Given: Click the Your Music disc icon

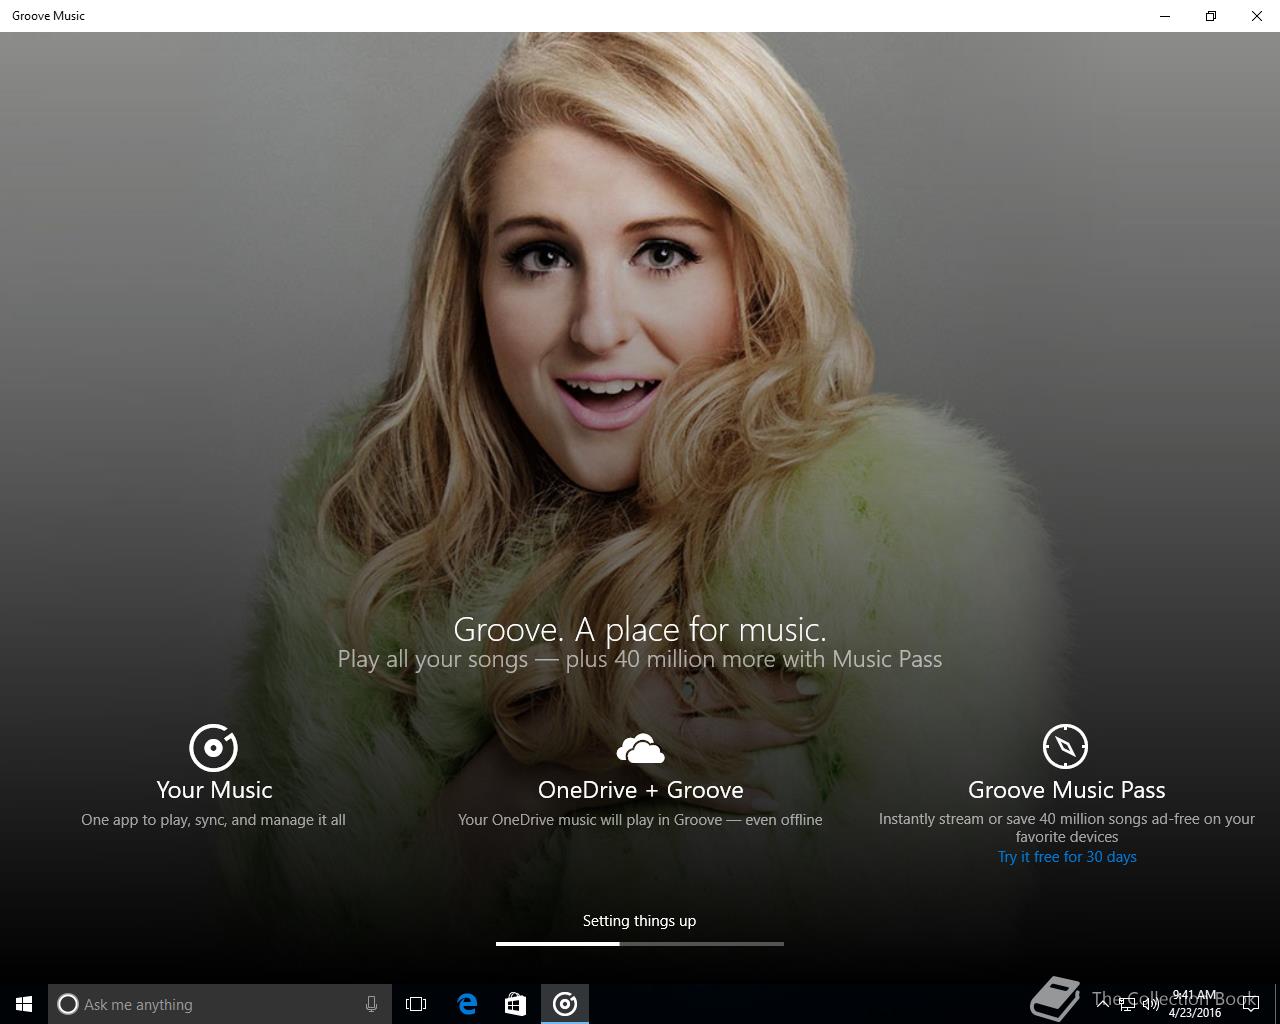Looking at the screenshot, I should tap(213, 747).
